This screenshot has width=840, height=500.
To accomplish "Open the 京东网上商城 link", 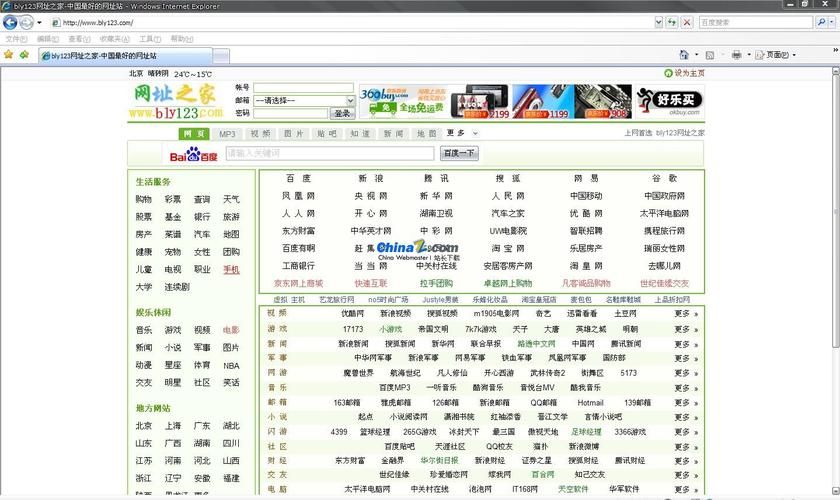I will 298,283.
